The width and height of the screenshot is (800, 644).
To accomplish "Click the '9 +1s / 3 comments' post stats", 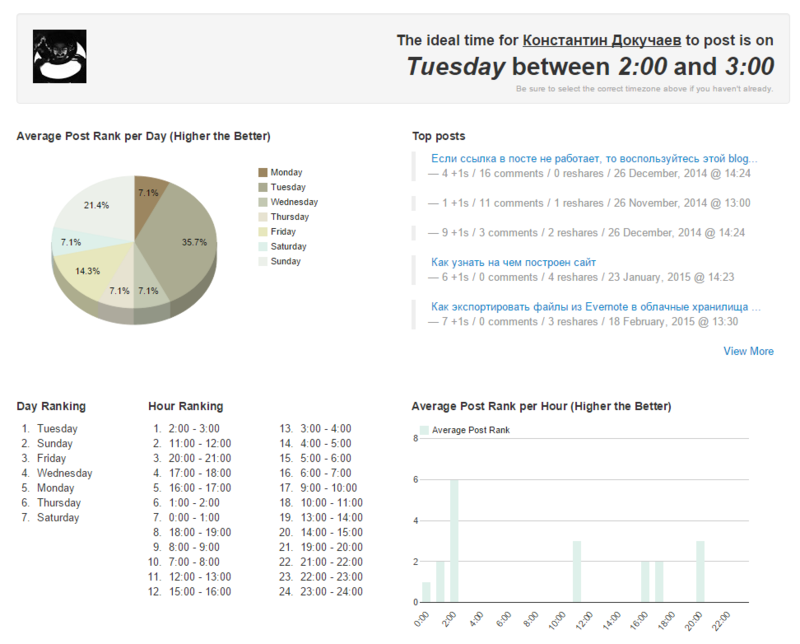I will point(586,233).
